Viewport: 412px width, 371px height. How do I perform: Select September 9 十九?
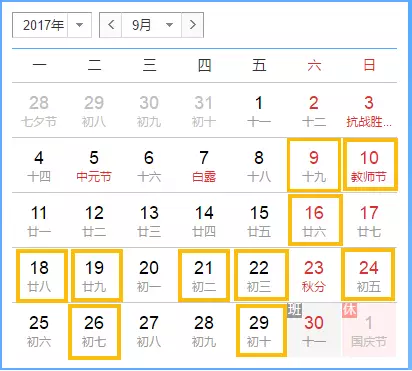click(x=314, y=165)
